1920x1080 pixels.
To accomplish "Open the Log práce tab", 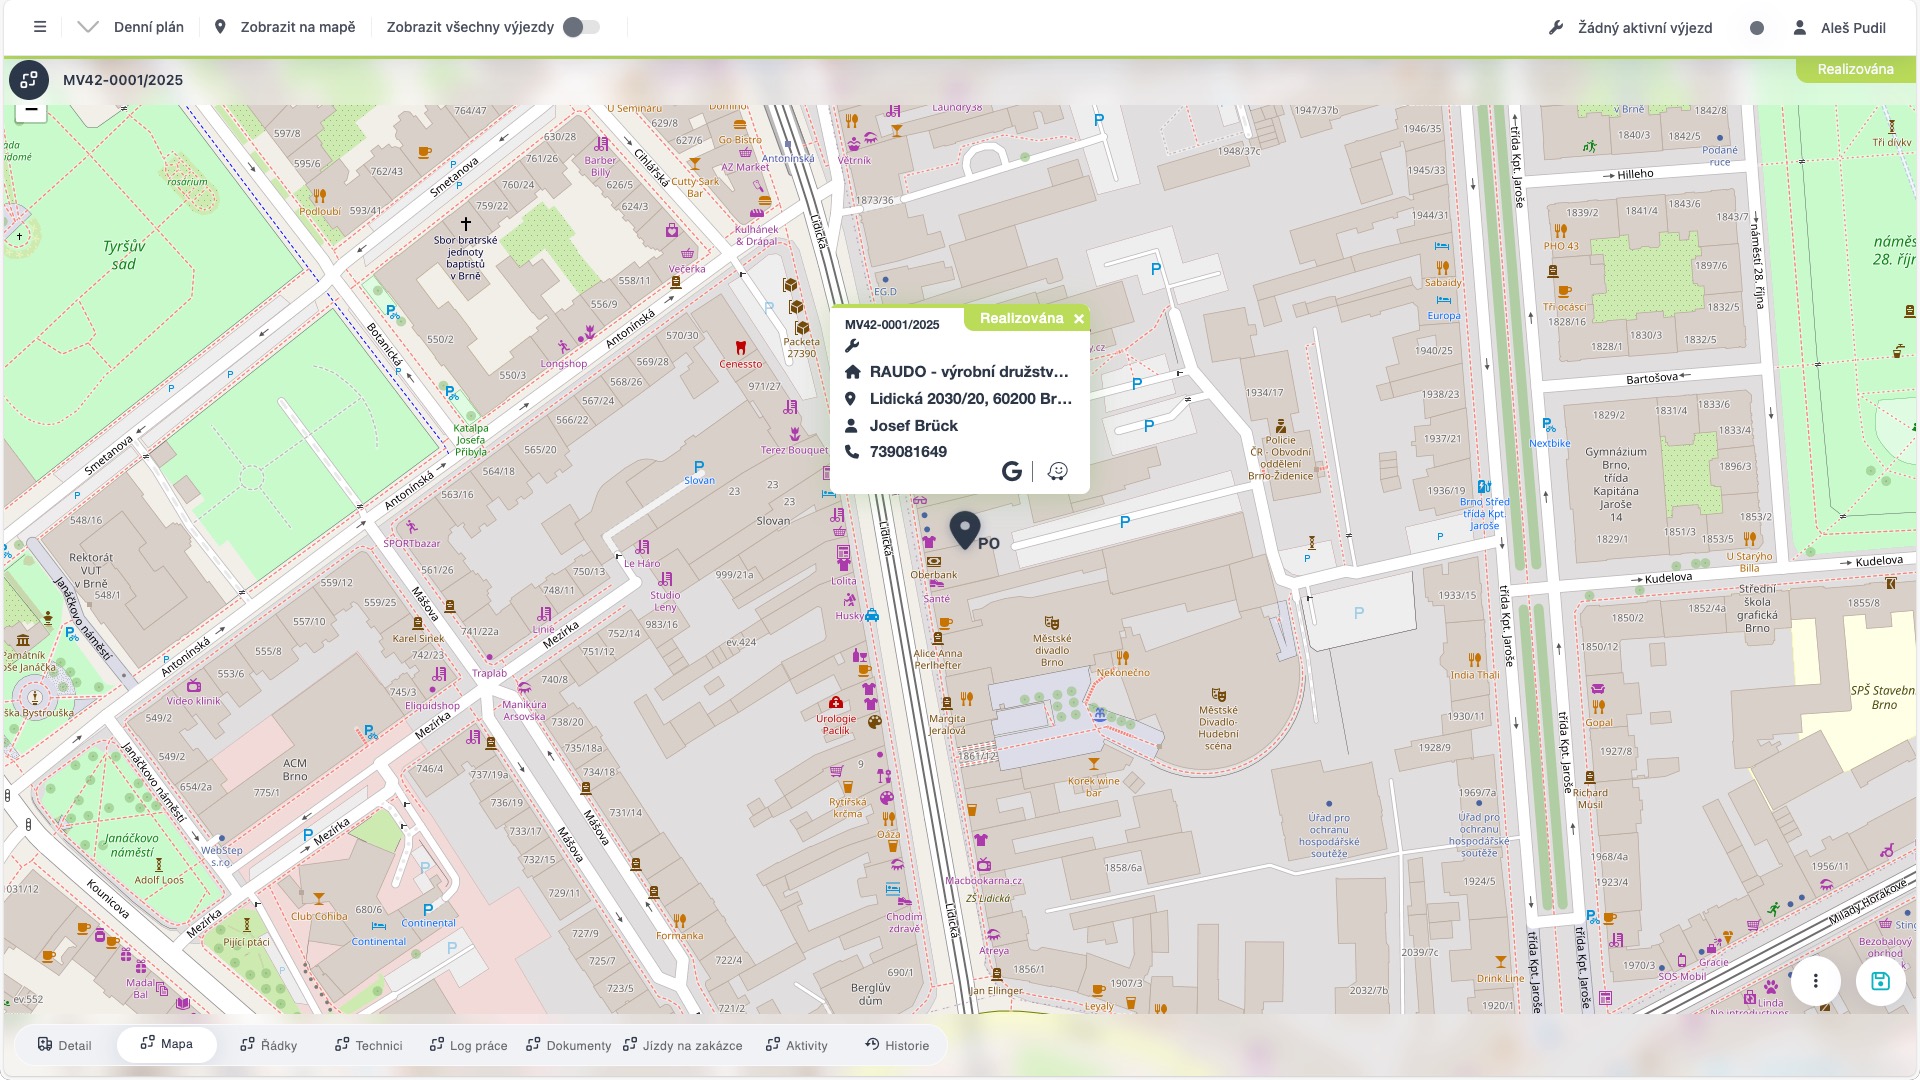I will coord(468,1045).
